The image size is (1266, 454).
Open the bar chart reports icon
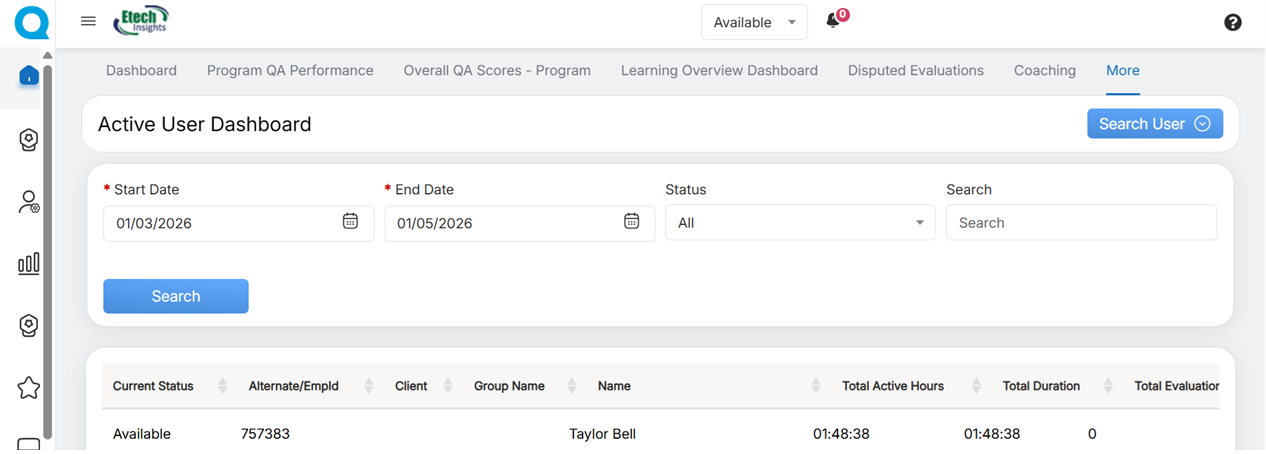[29, 263]
